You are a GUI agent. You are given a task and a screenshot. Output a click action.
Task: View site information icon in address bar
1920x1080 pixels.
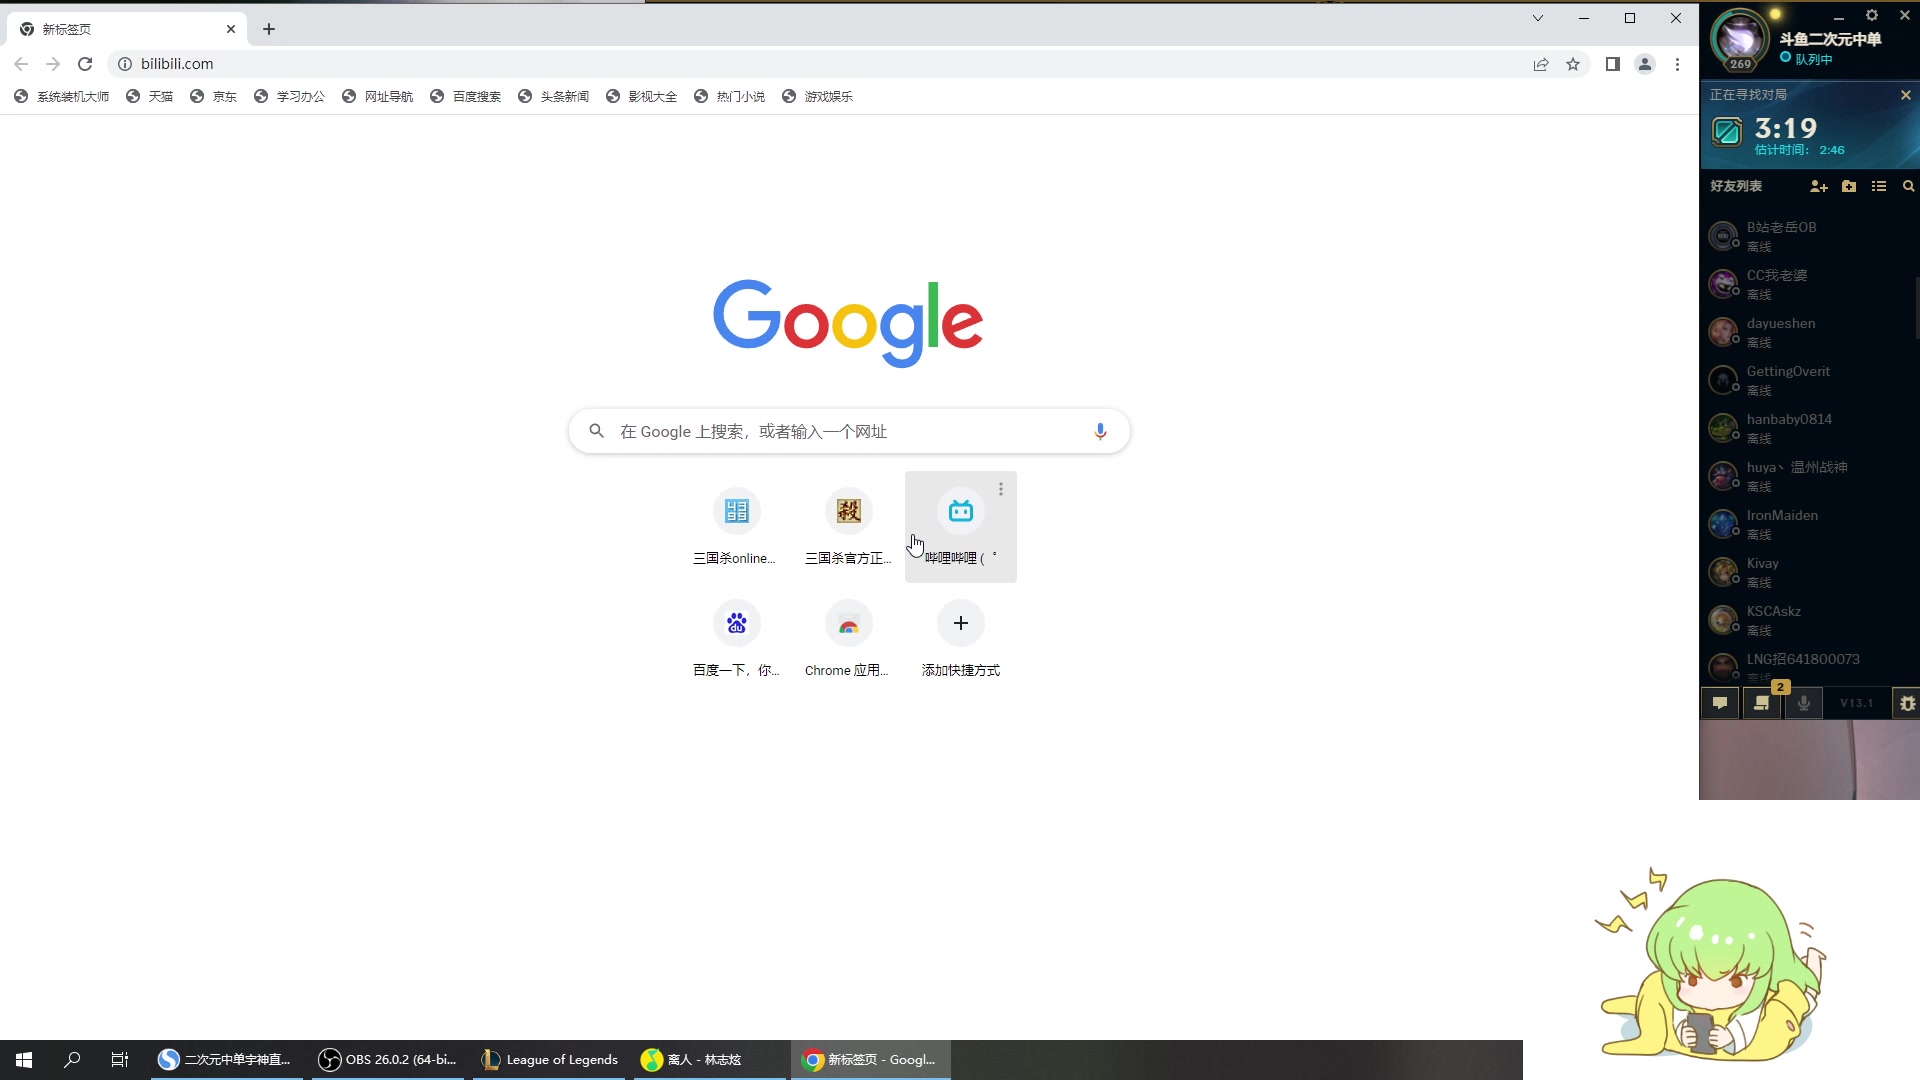(x=125, y=64)
